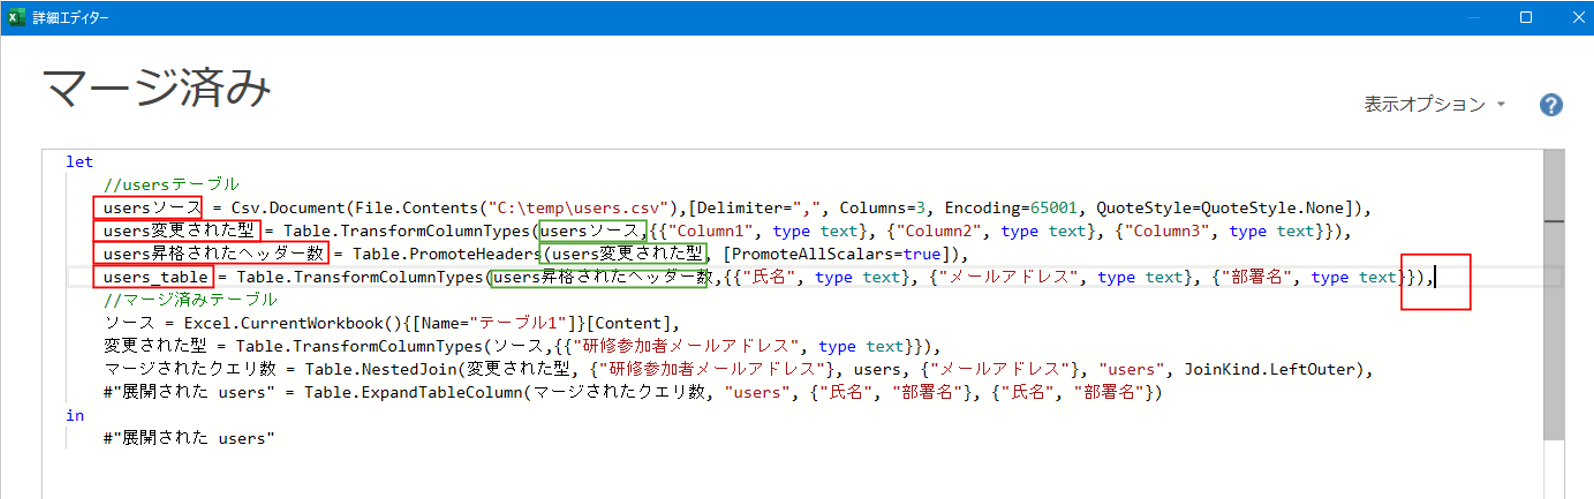
Task: Open the 表示オプション dropdown
Action: 1435,104
